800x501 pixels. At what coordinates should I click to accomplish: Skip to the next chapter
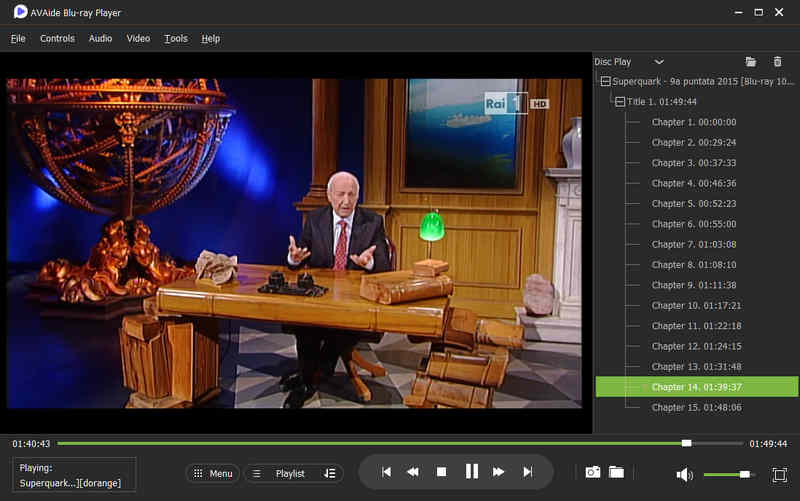click(528, 472)
